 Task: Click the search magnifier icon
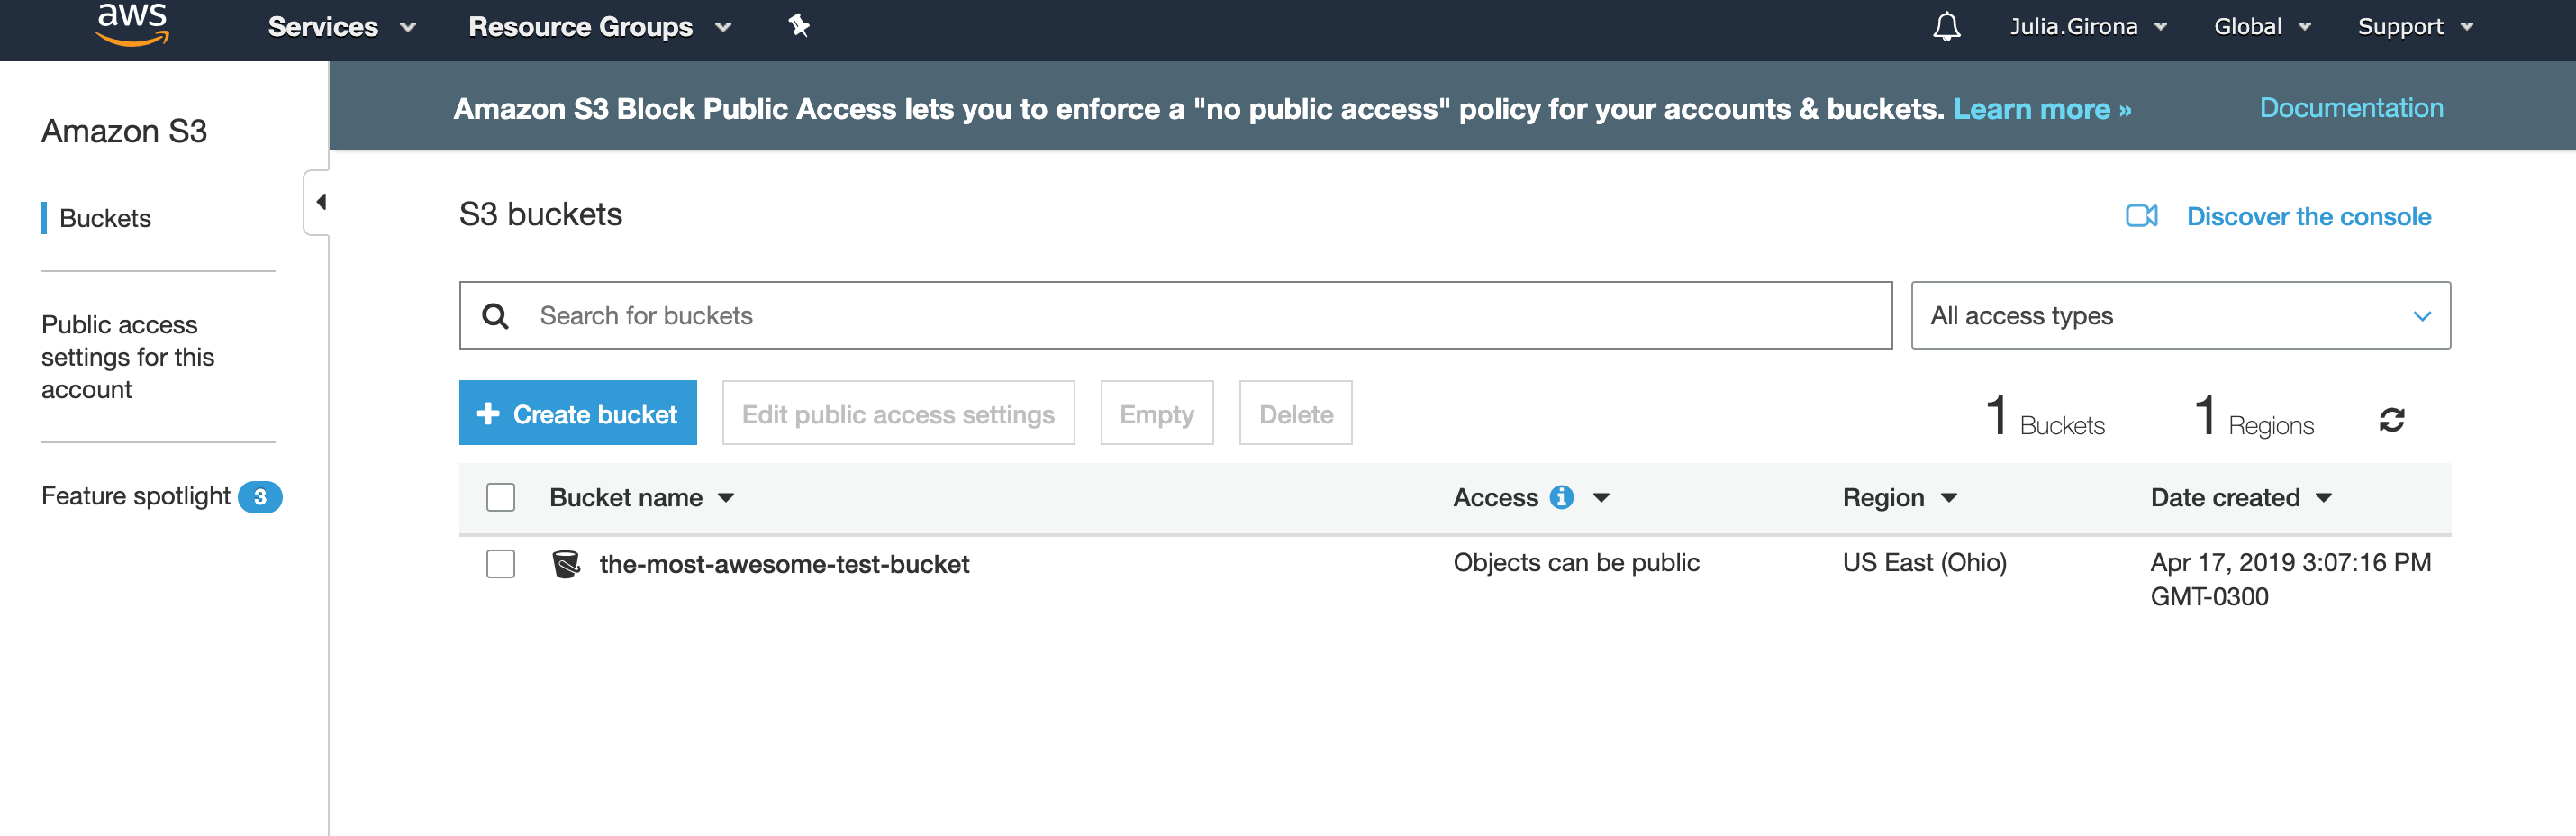pyautogui.click(x=495, y=316)
